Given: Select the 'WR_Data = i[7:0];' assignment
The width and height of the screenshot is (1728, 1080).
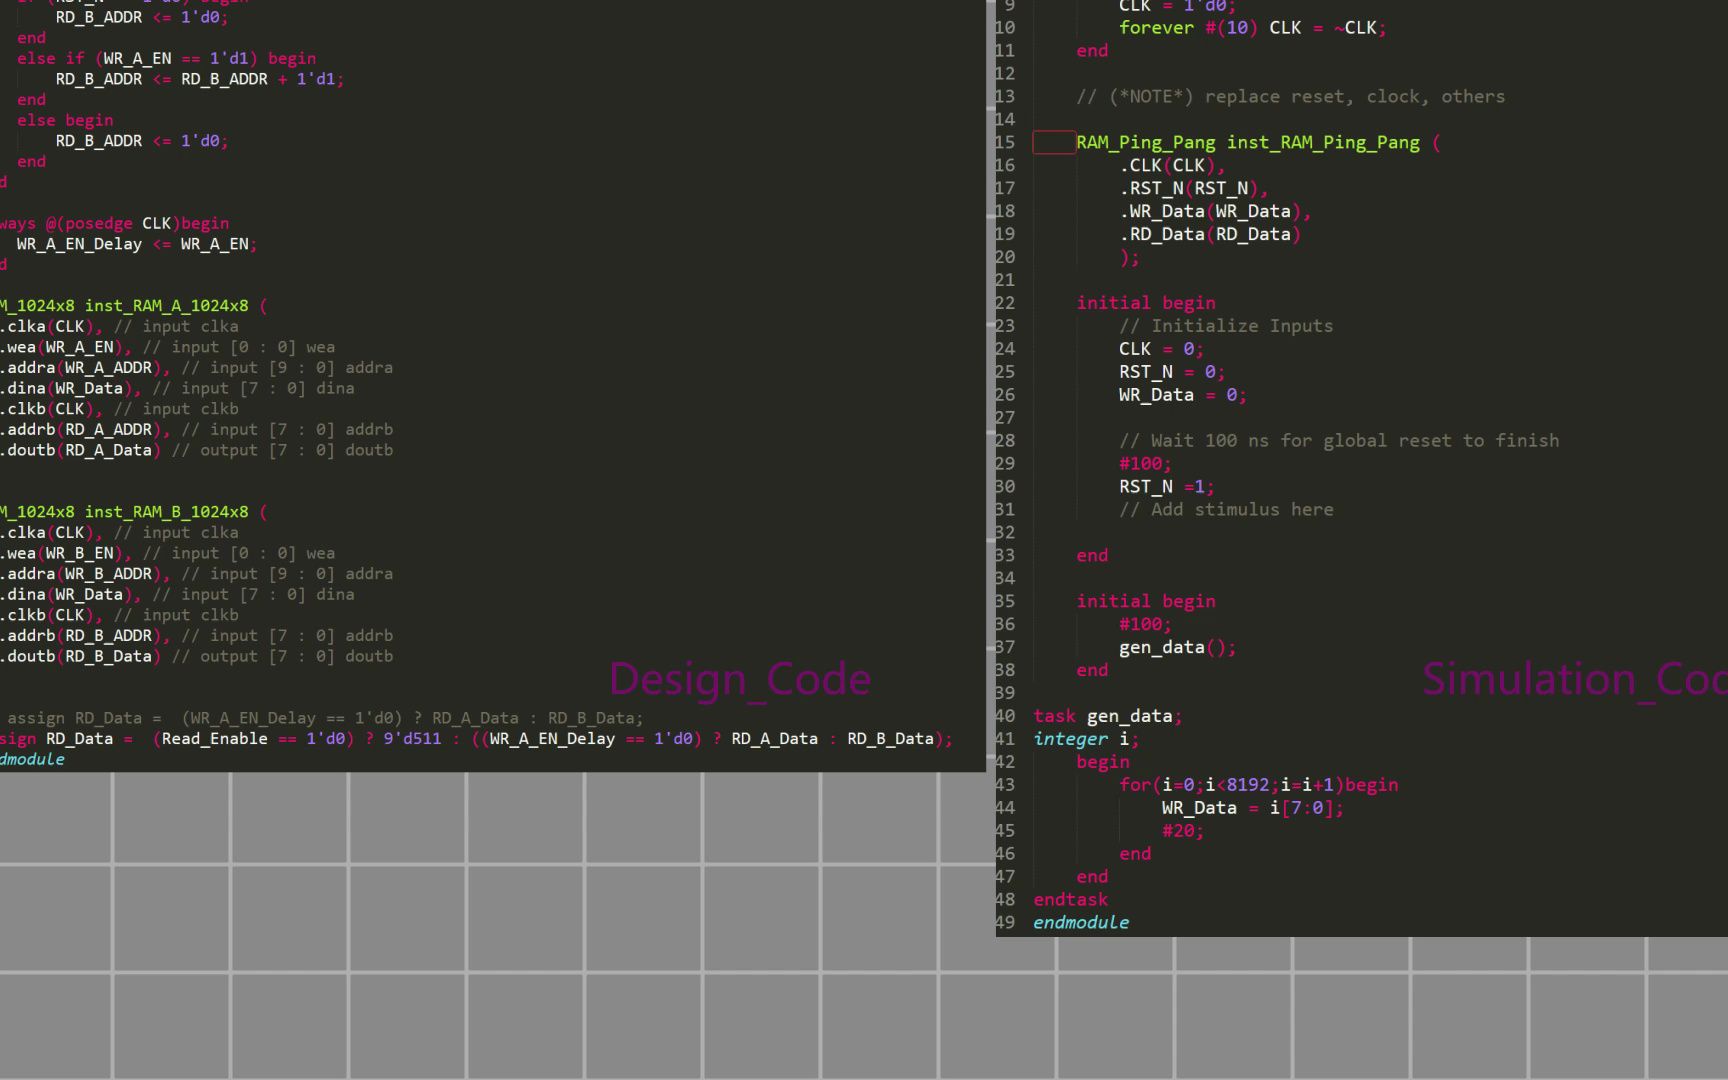Looking at the screenshot, I should [1253, 808].
